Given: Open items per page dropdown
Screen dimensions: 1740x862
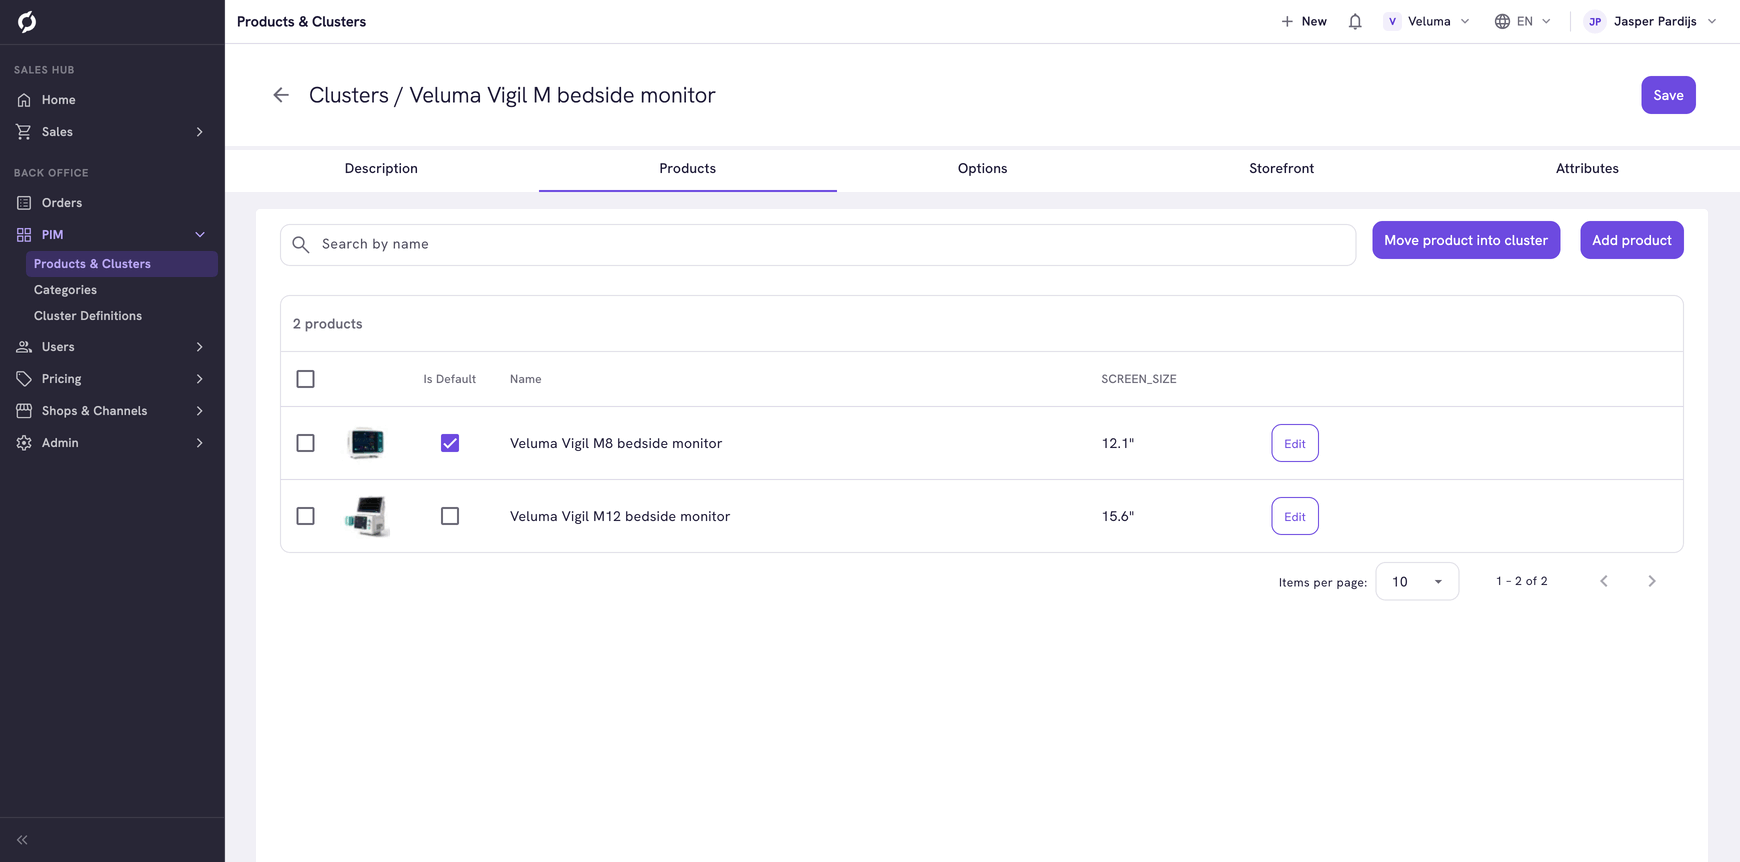Looking at the screenshot, I should coord(1417,581).
